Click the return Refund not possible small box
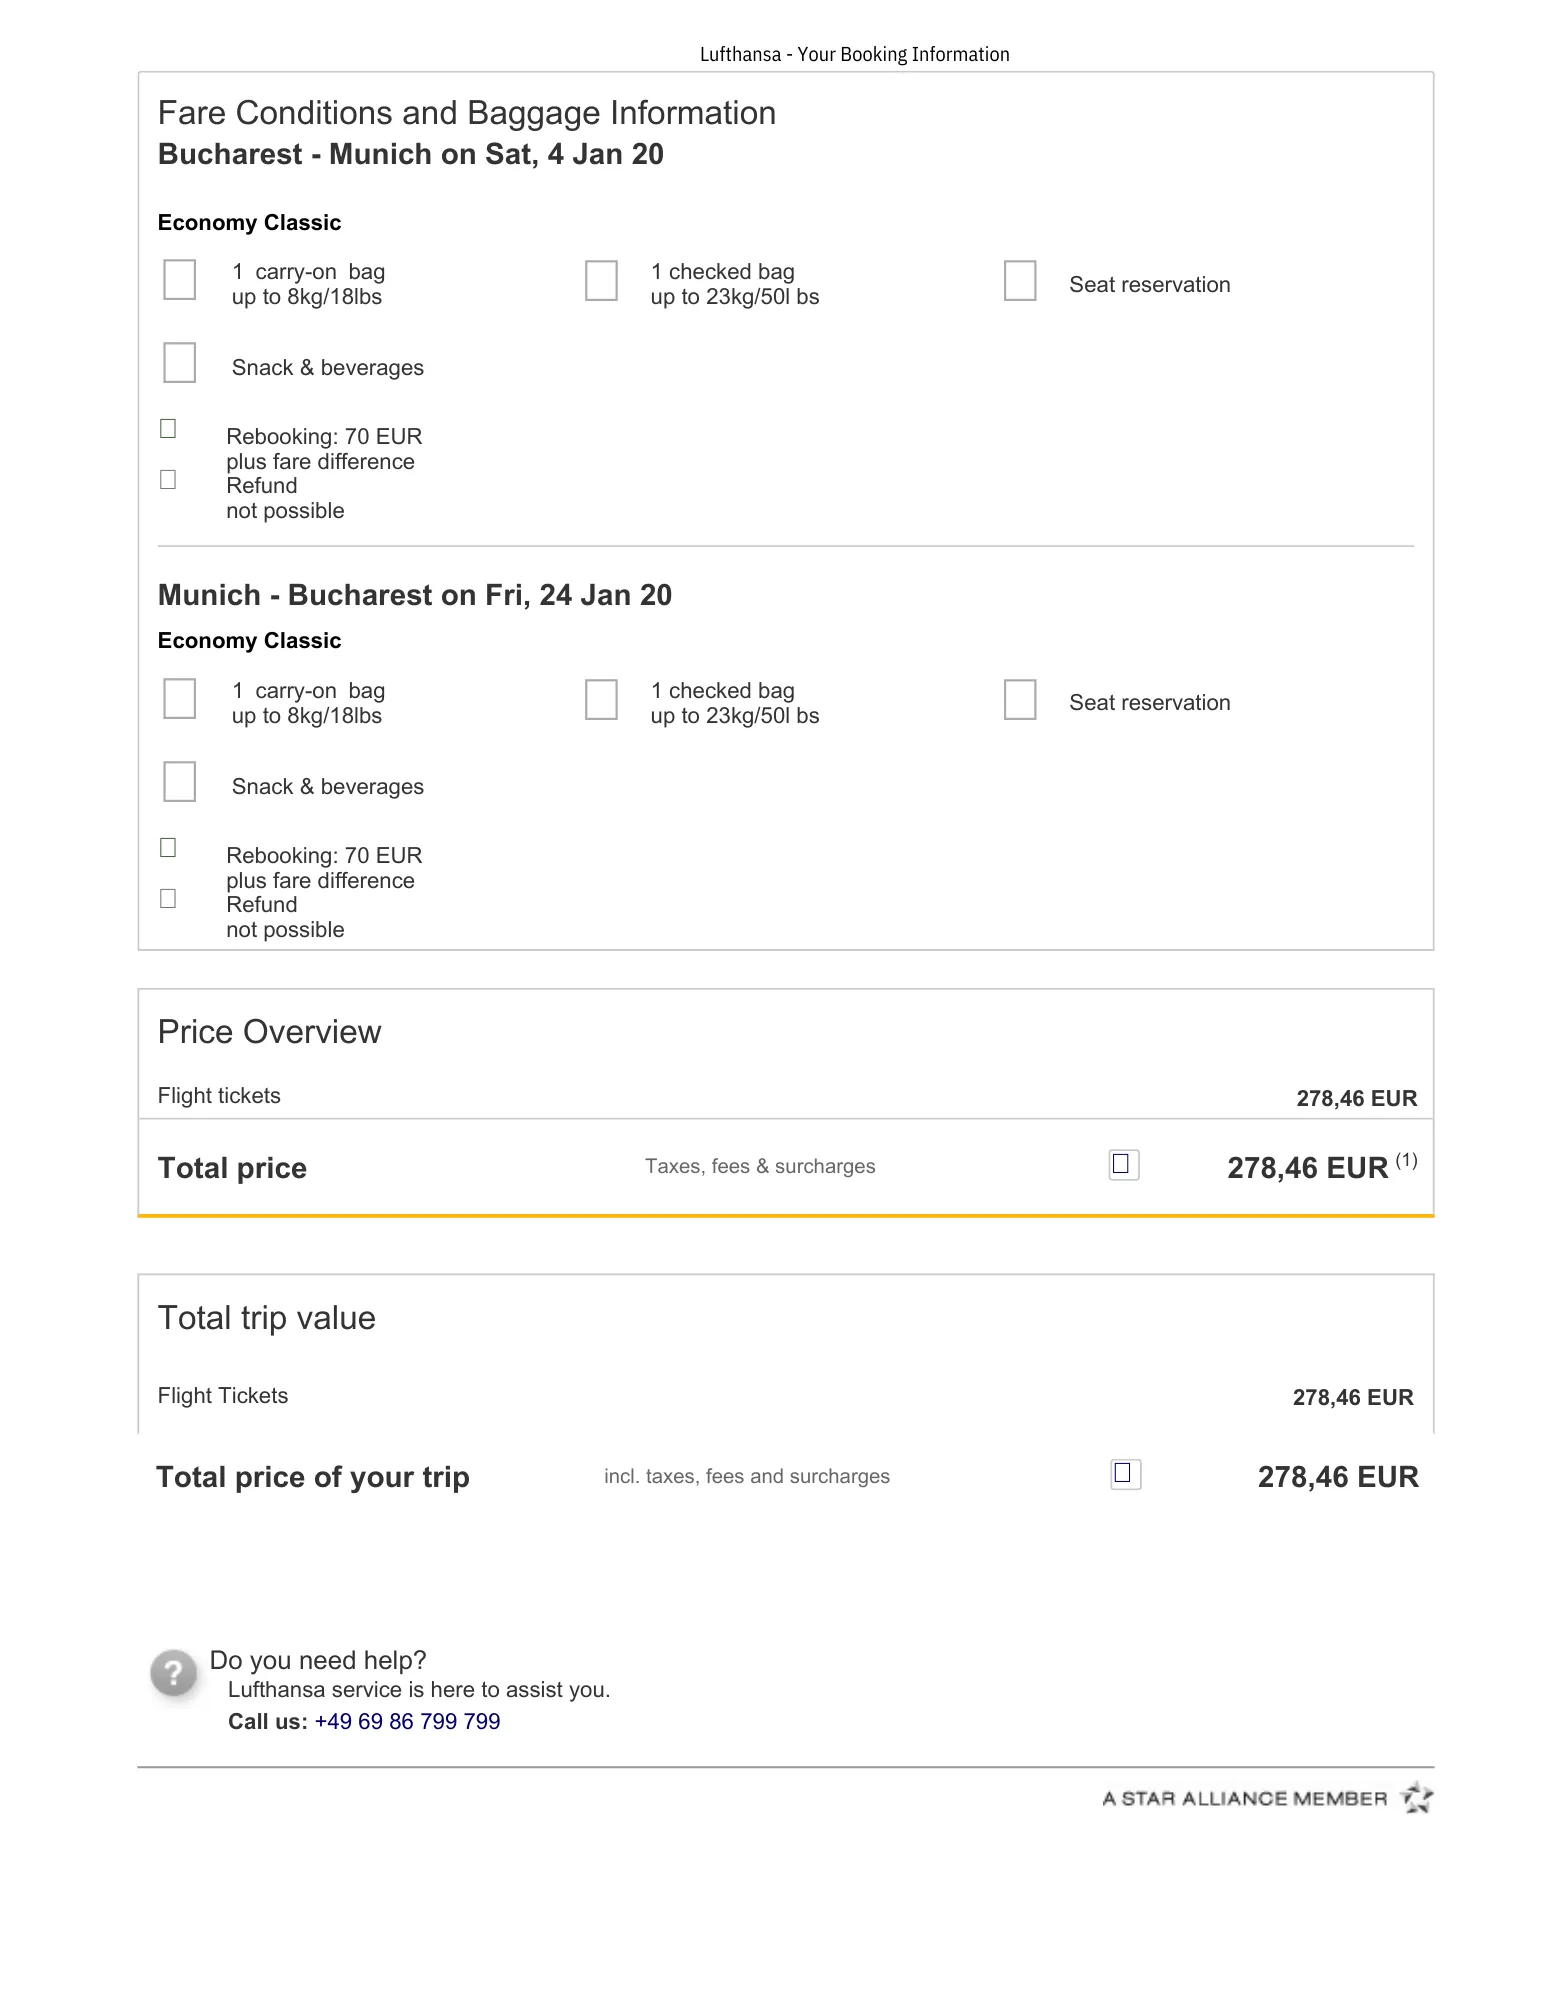 168,899
